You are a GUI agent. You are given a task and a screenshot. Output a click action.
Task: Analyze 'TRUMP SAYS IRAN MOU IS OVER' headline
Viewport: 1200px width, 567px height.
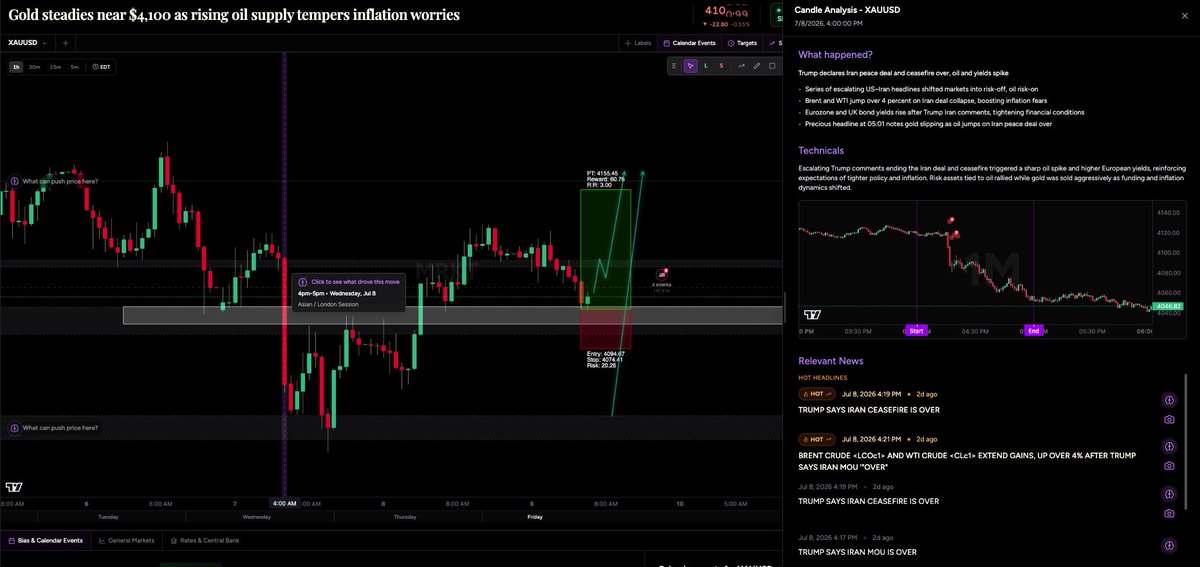point(1169,545)
